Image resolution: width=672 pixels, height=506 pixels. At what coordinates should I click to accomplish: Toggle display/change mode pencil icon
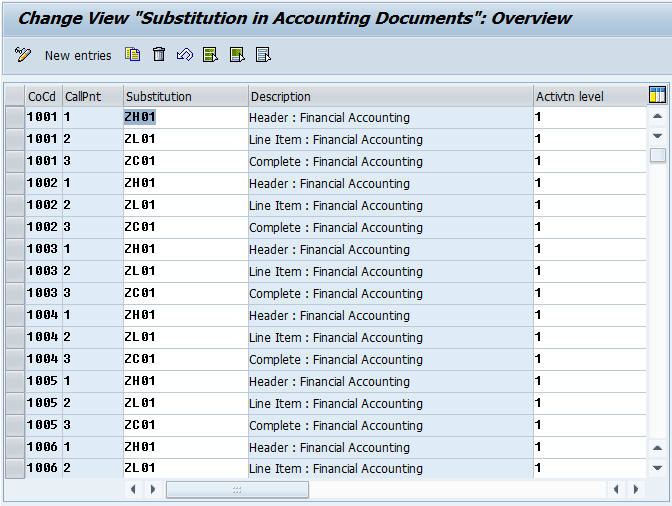pyautogui.click(x=23, y=55)
